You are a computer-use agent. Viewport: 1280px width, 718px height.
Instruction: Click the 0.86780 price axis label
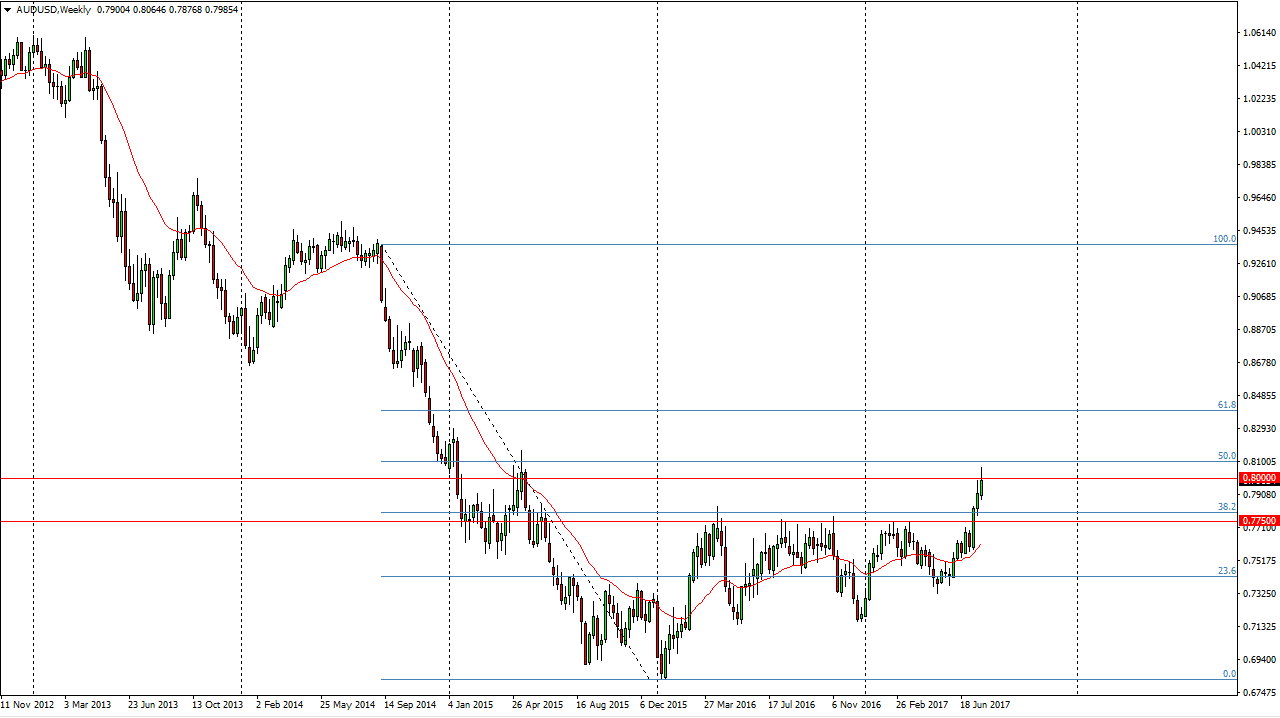(x=1260, y=363)
